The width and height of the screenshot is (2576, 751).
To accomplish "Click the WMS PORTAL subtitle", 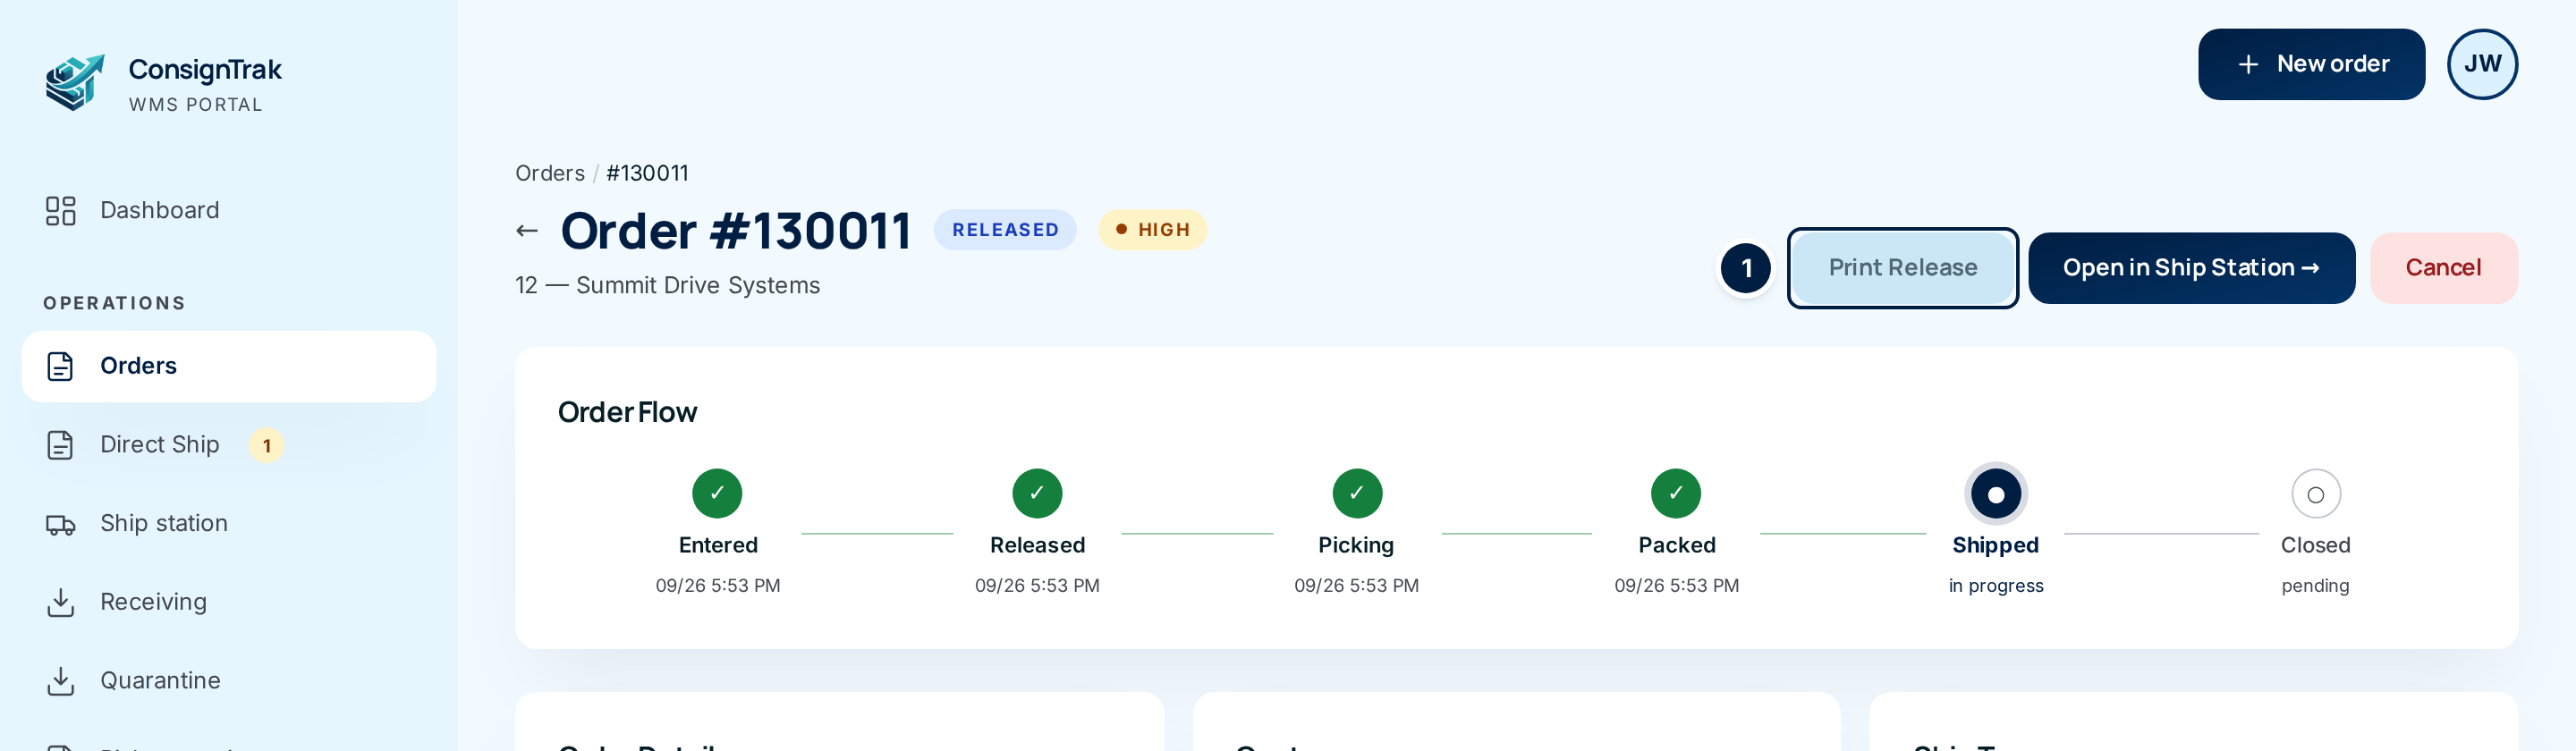I will point(195,105).
